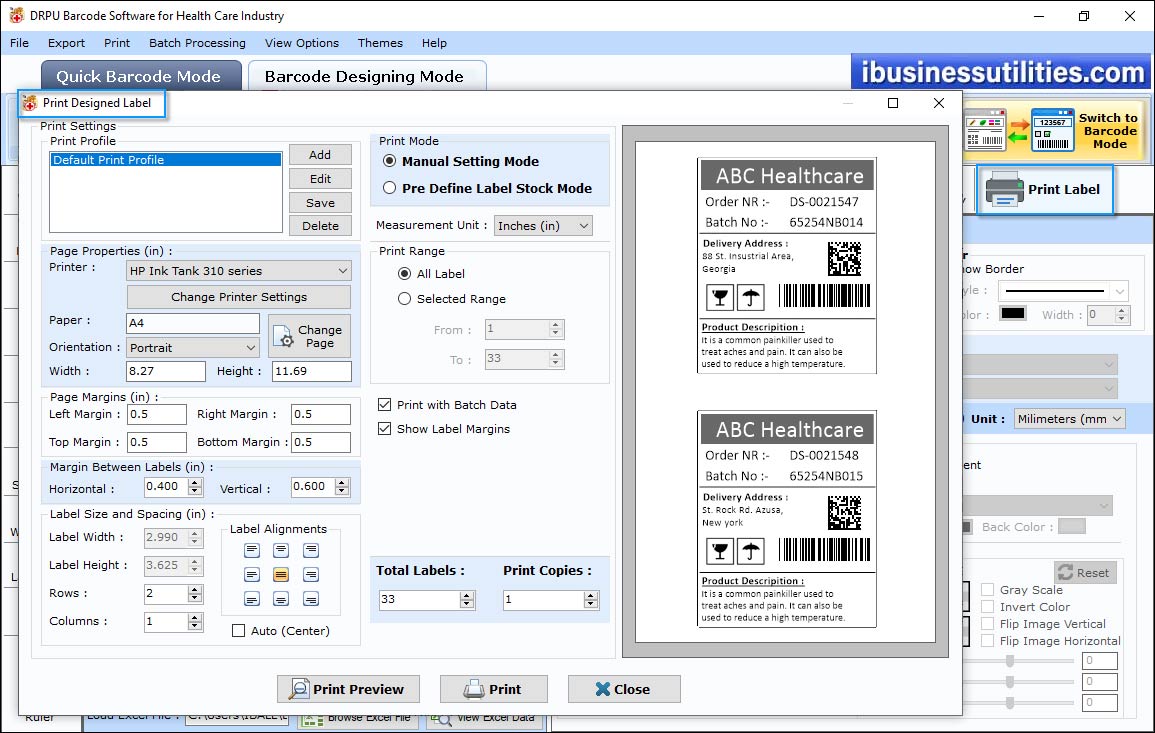Select Default Print Profile list item
Screen dimensions: 1155x733
(166, 160)
